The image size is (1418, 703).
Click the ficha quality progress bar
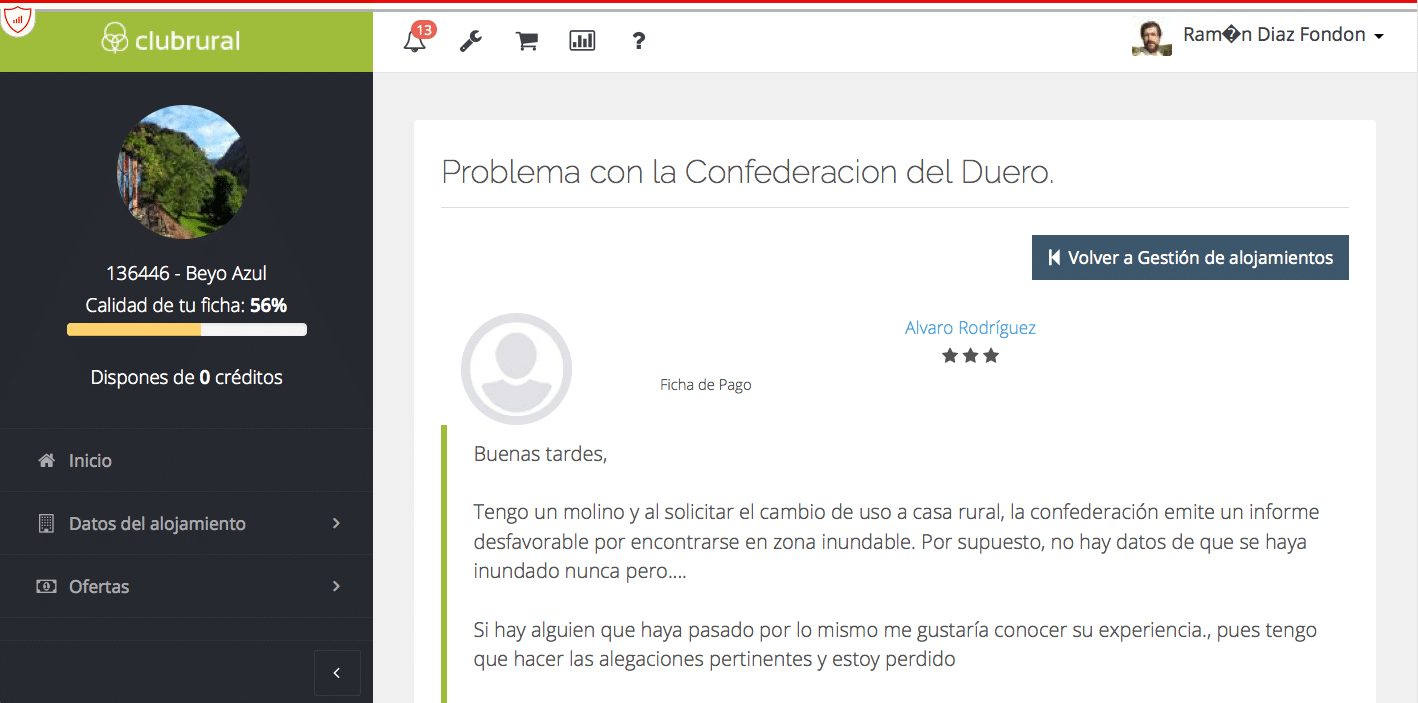[186, 329]
